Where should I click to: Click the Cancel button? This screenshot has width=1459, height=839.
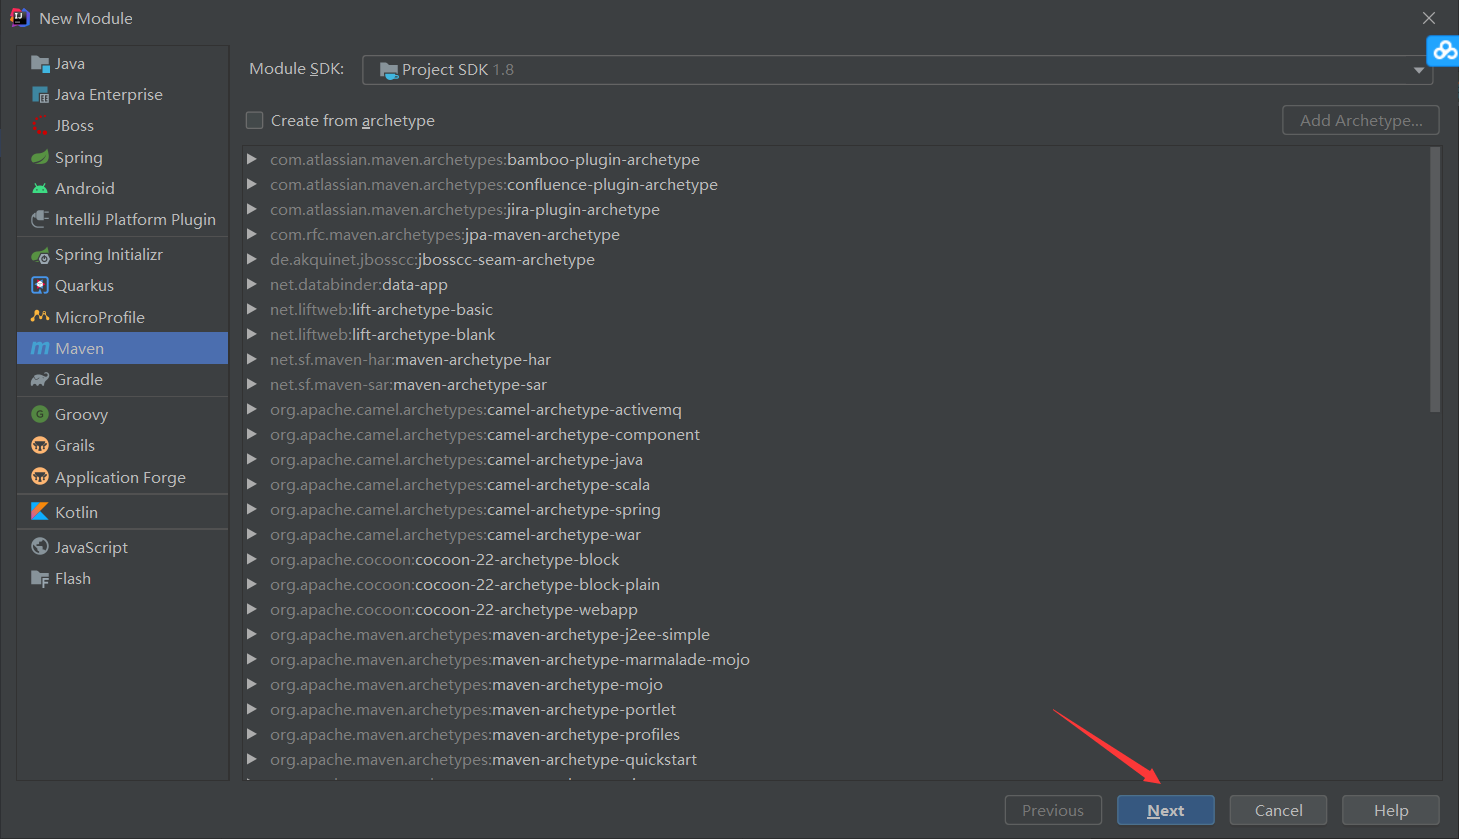click(1279, 810)
